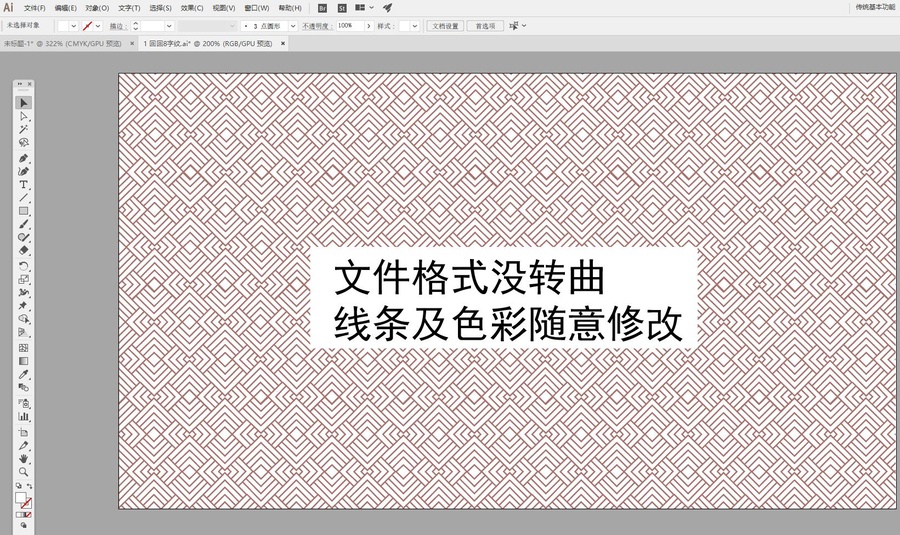Click the opacity field showing 100%
Viewport: 900px width, 535px height.
click(350, 26)
